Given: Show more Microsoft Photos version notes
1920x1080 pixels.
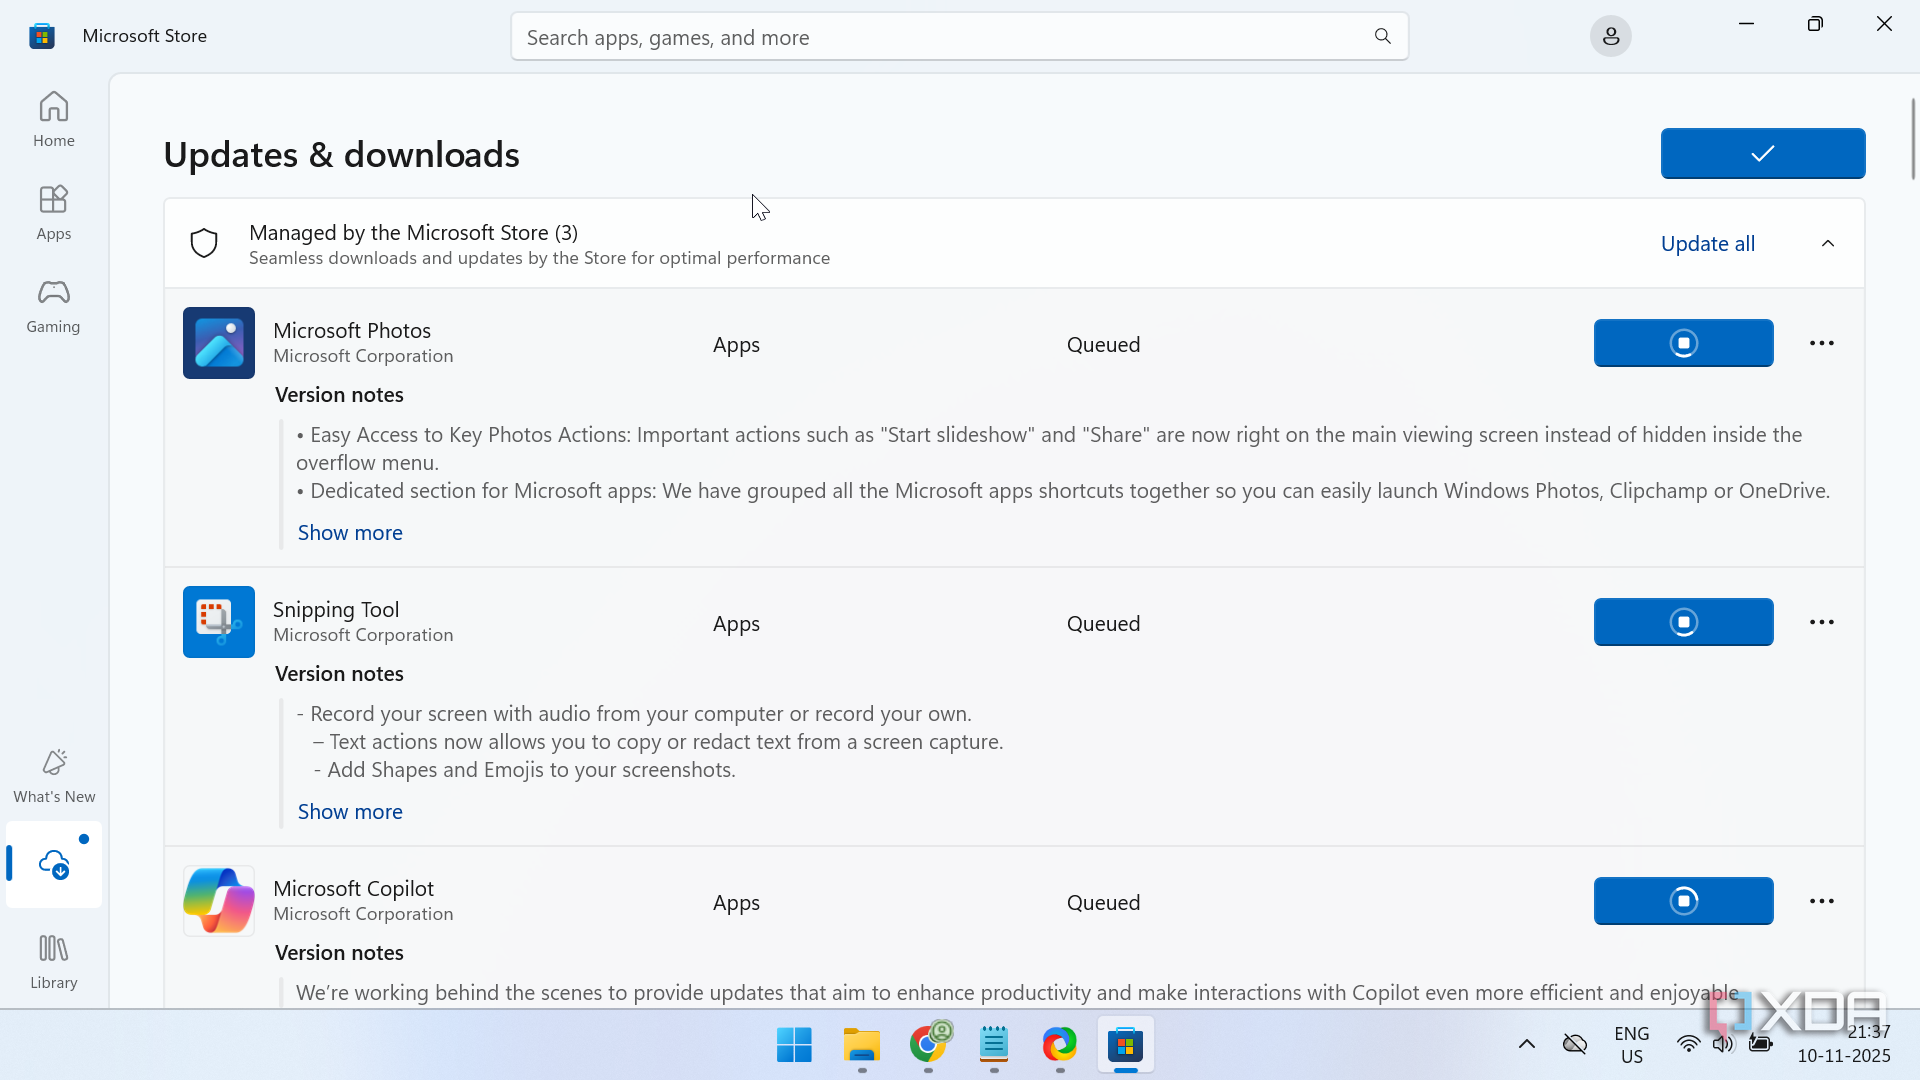Looking at the screenshot, I should click(350, 533).
